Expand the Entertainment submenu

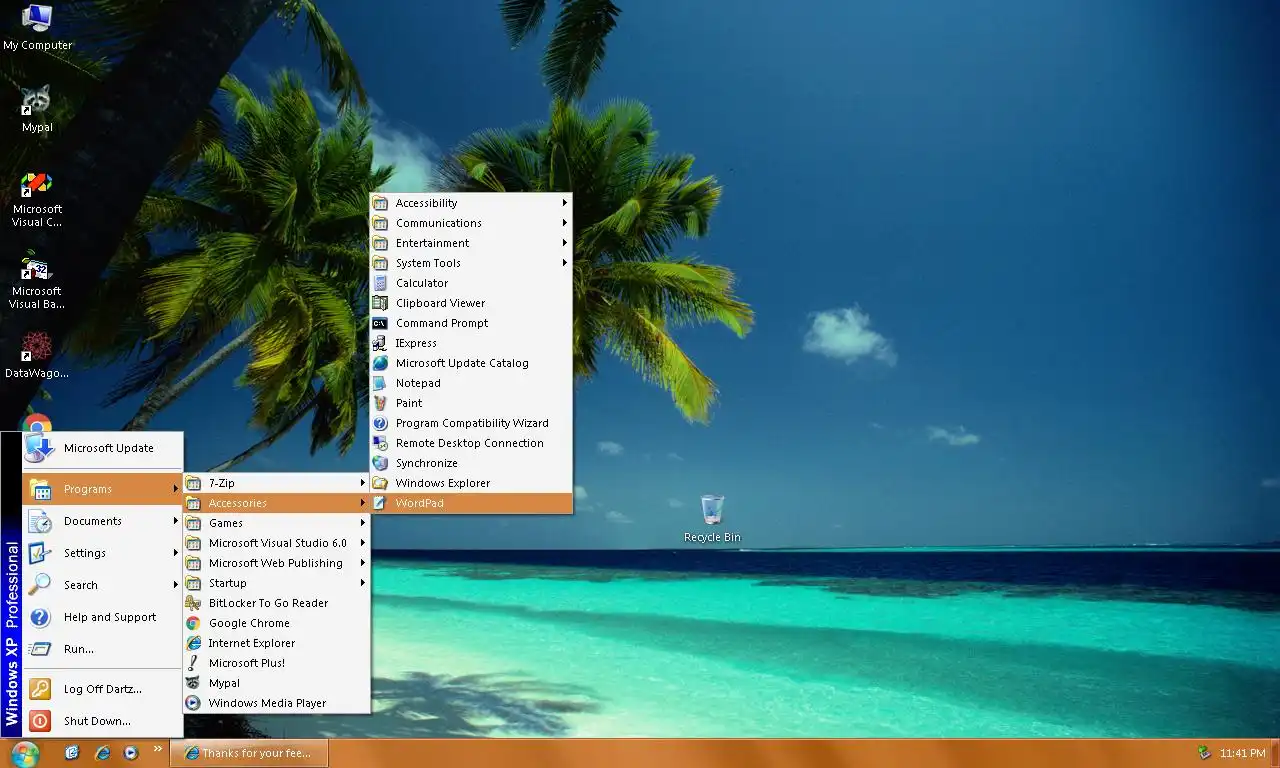point(471,243)
